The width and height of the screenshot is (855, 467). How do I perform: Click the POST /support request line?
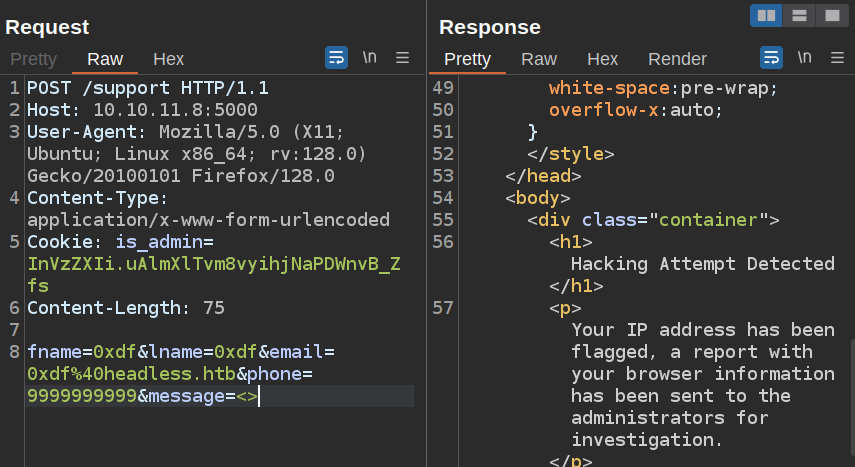click(x=147, y=88)
